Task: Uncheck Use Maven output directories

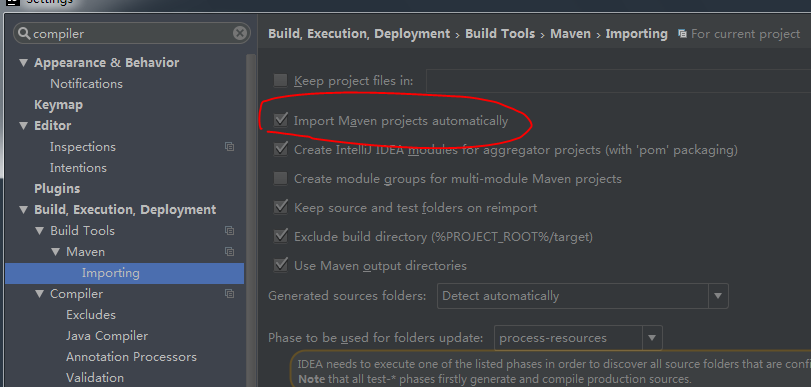Action: 280,265
